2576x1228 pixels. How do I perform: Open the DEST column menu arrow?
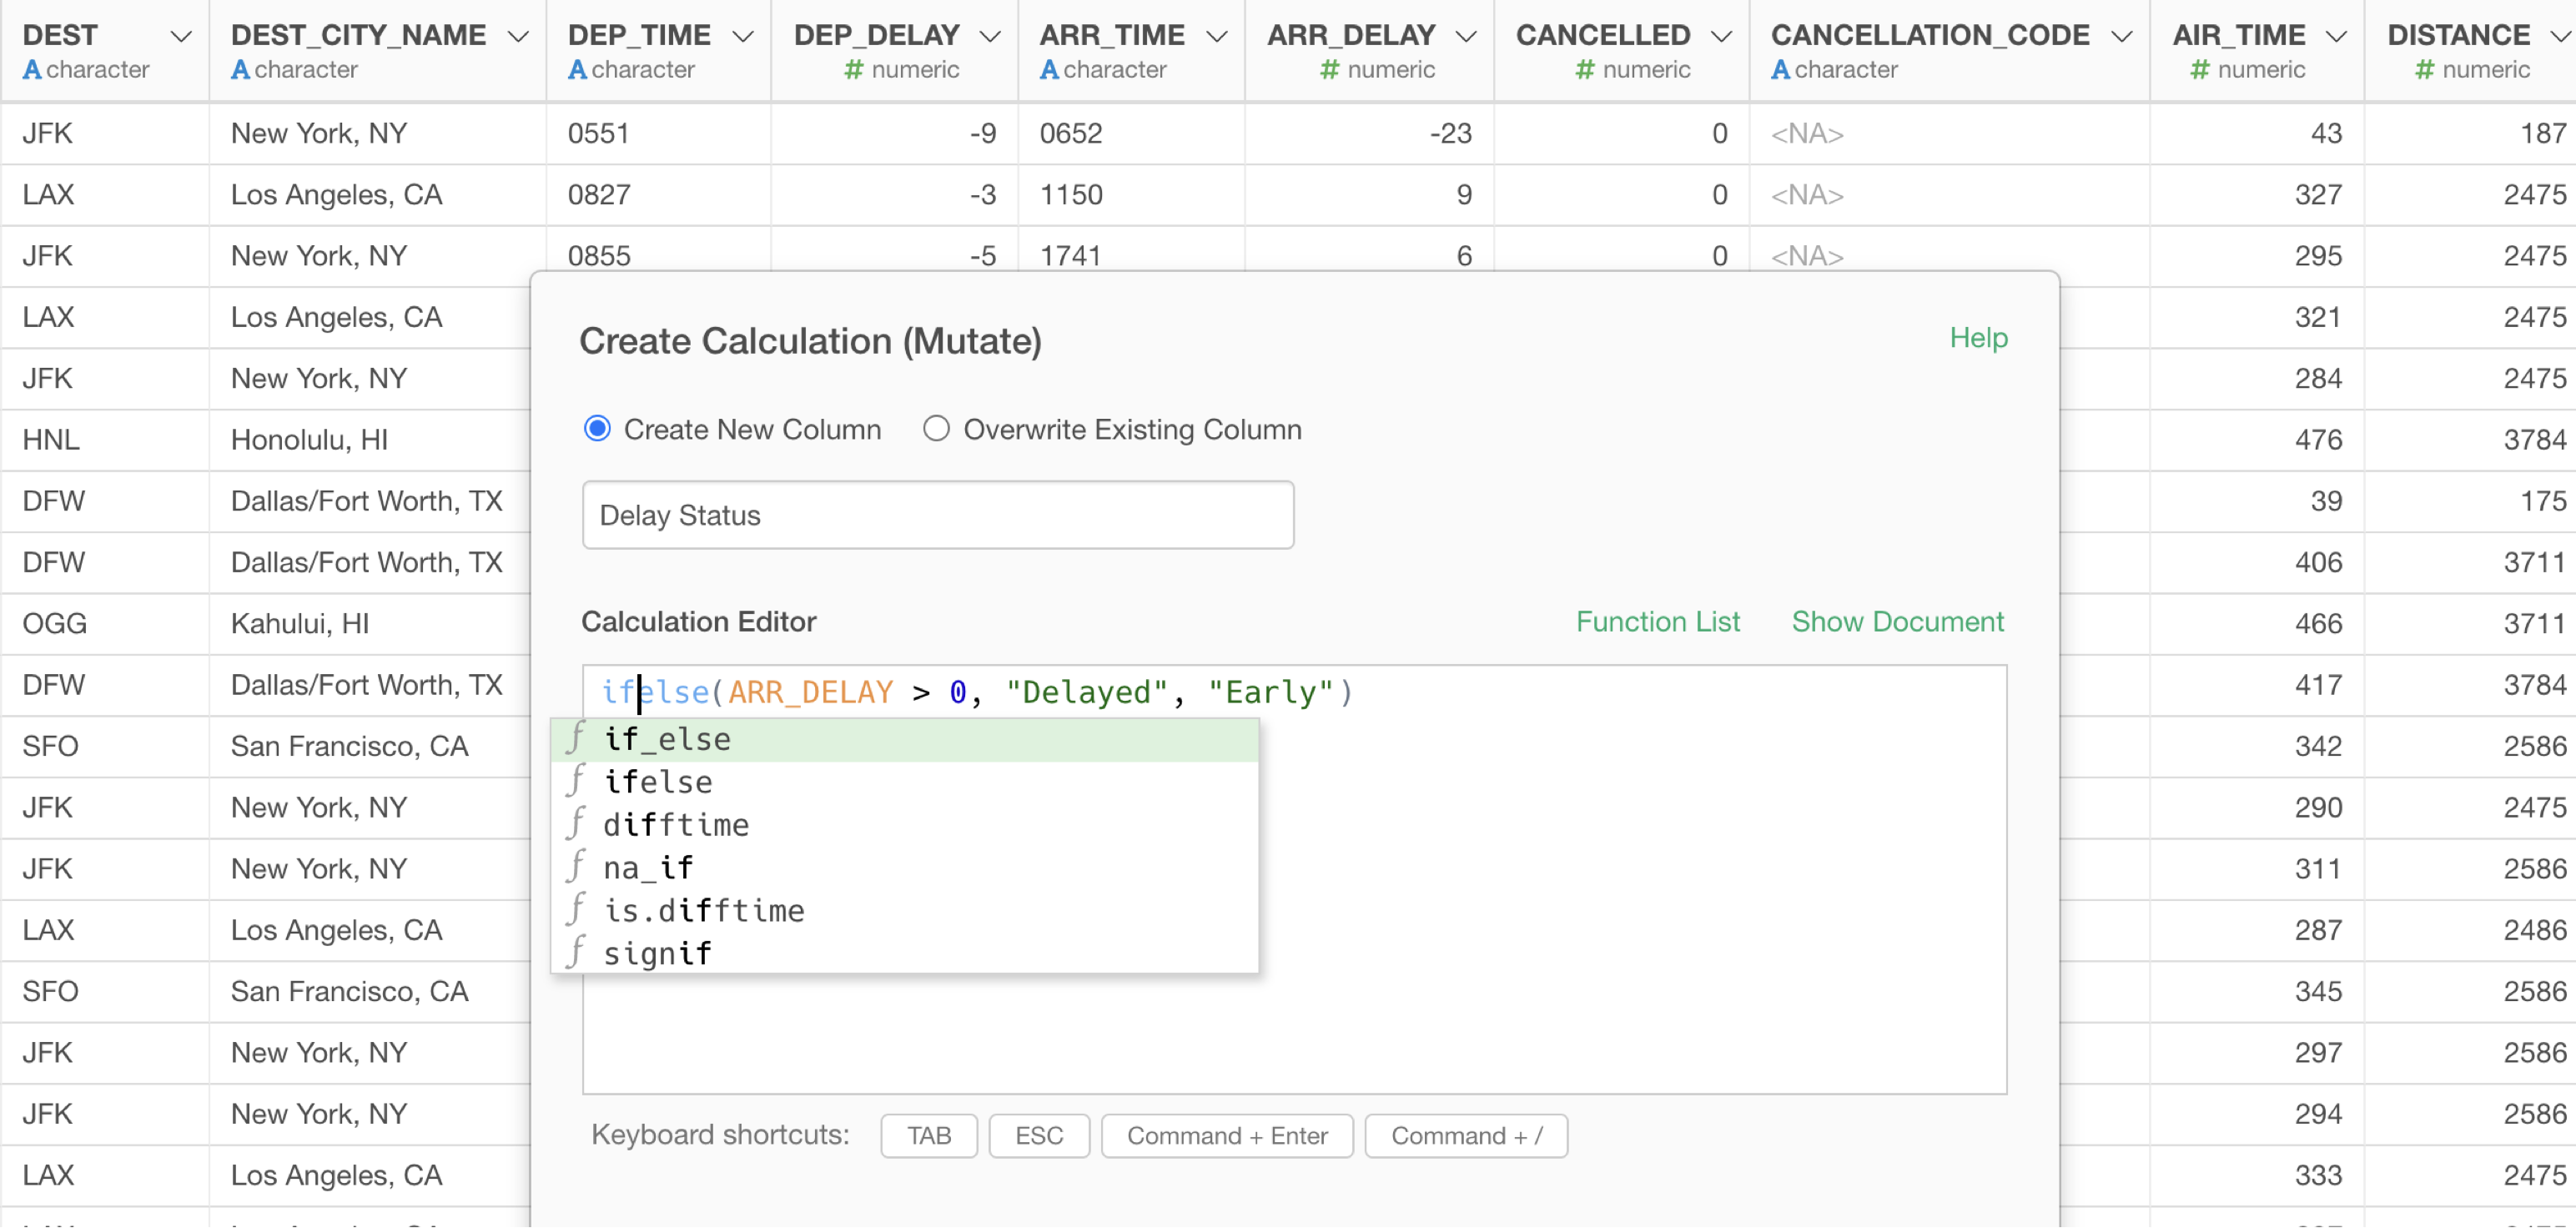tap(181, 37)
